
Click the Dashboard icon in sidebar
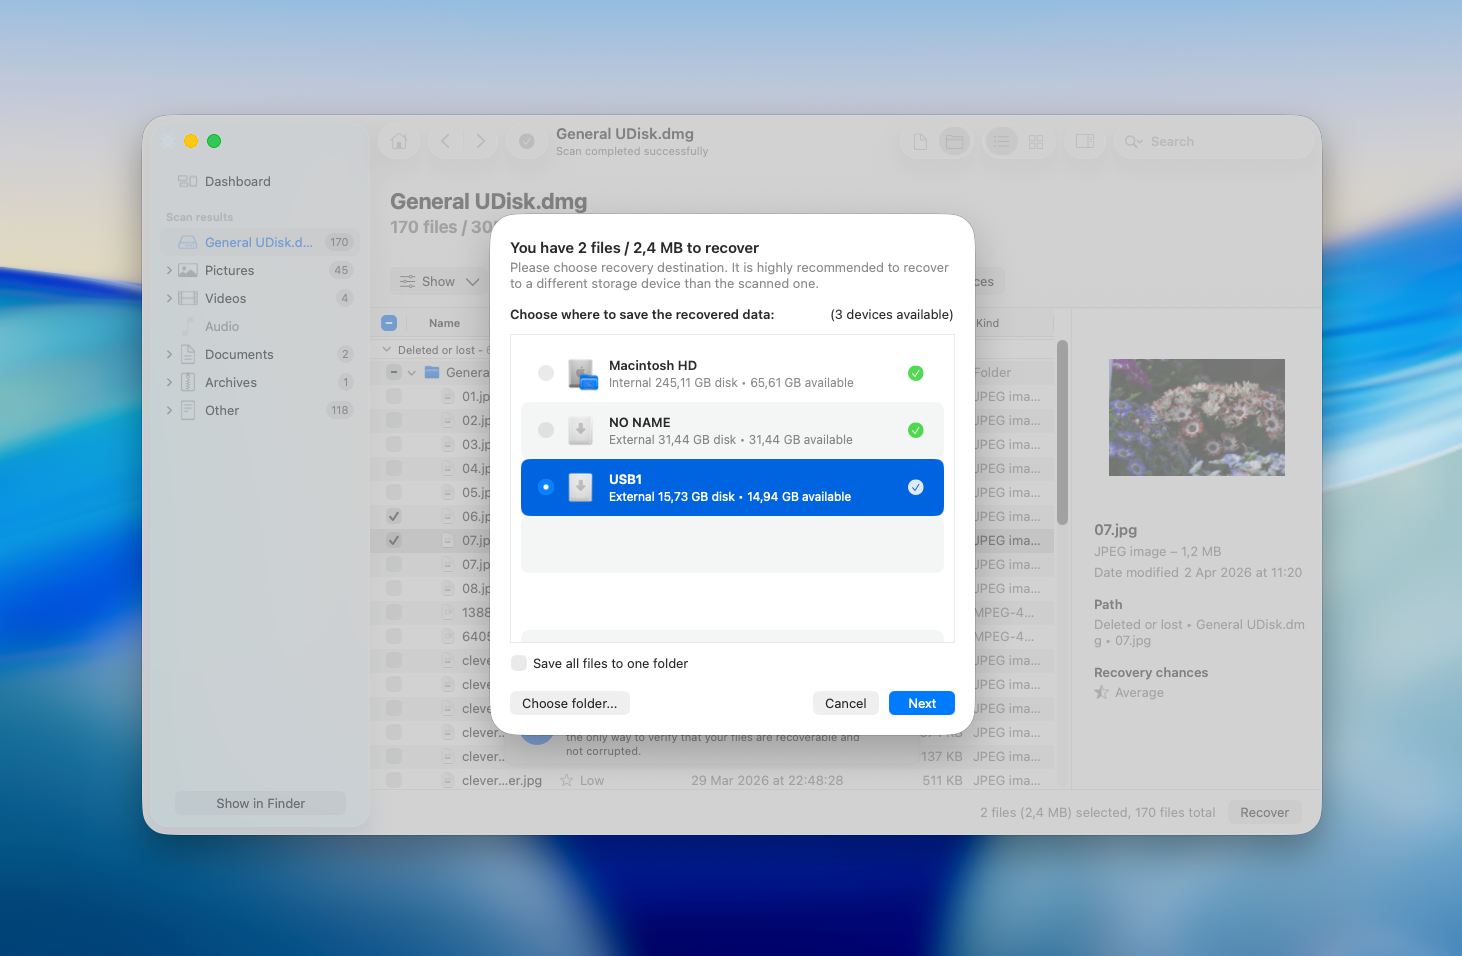pyautogui.click(x=187, y=181)
